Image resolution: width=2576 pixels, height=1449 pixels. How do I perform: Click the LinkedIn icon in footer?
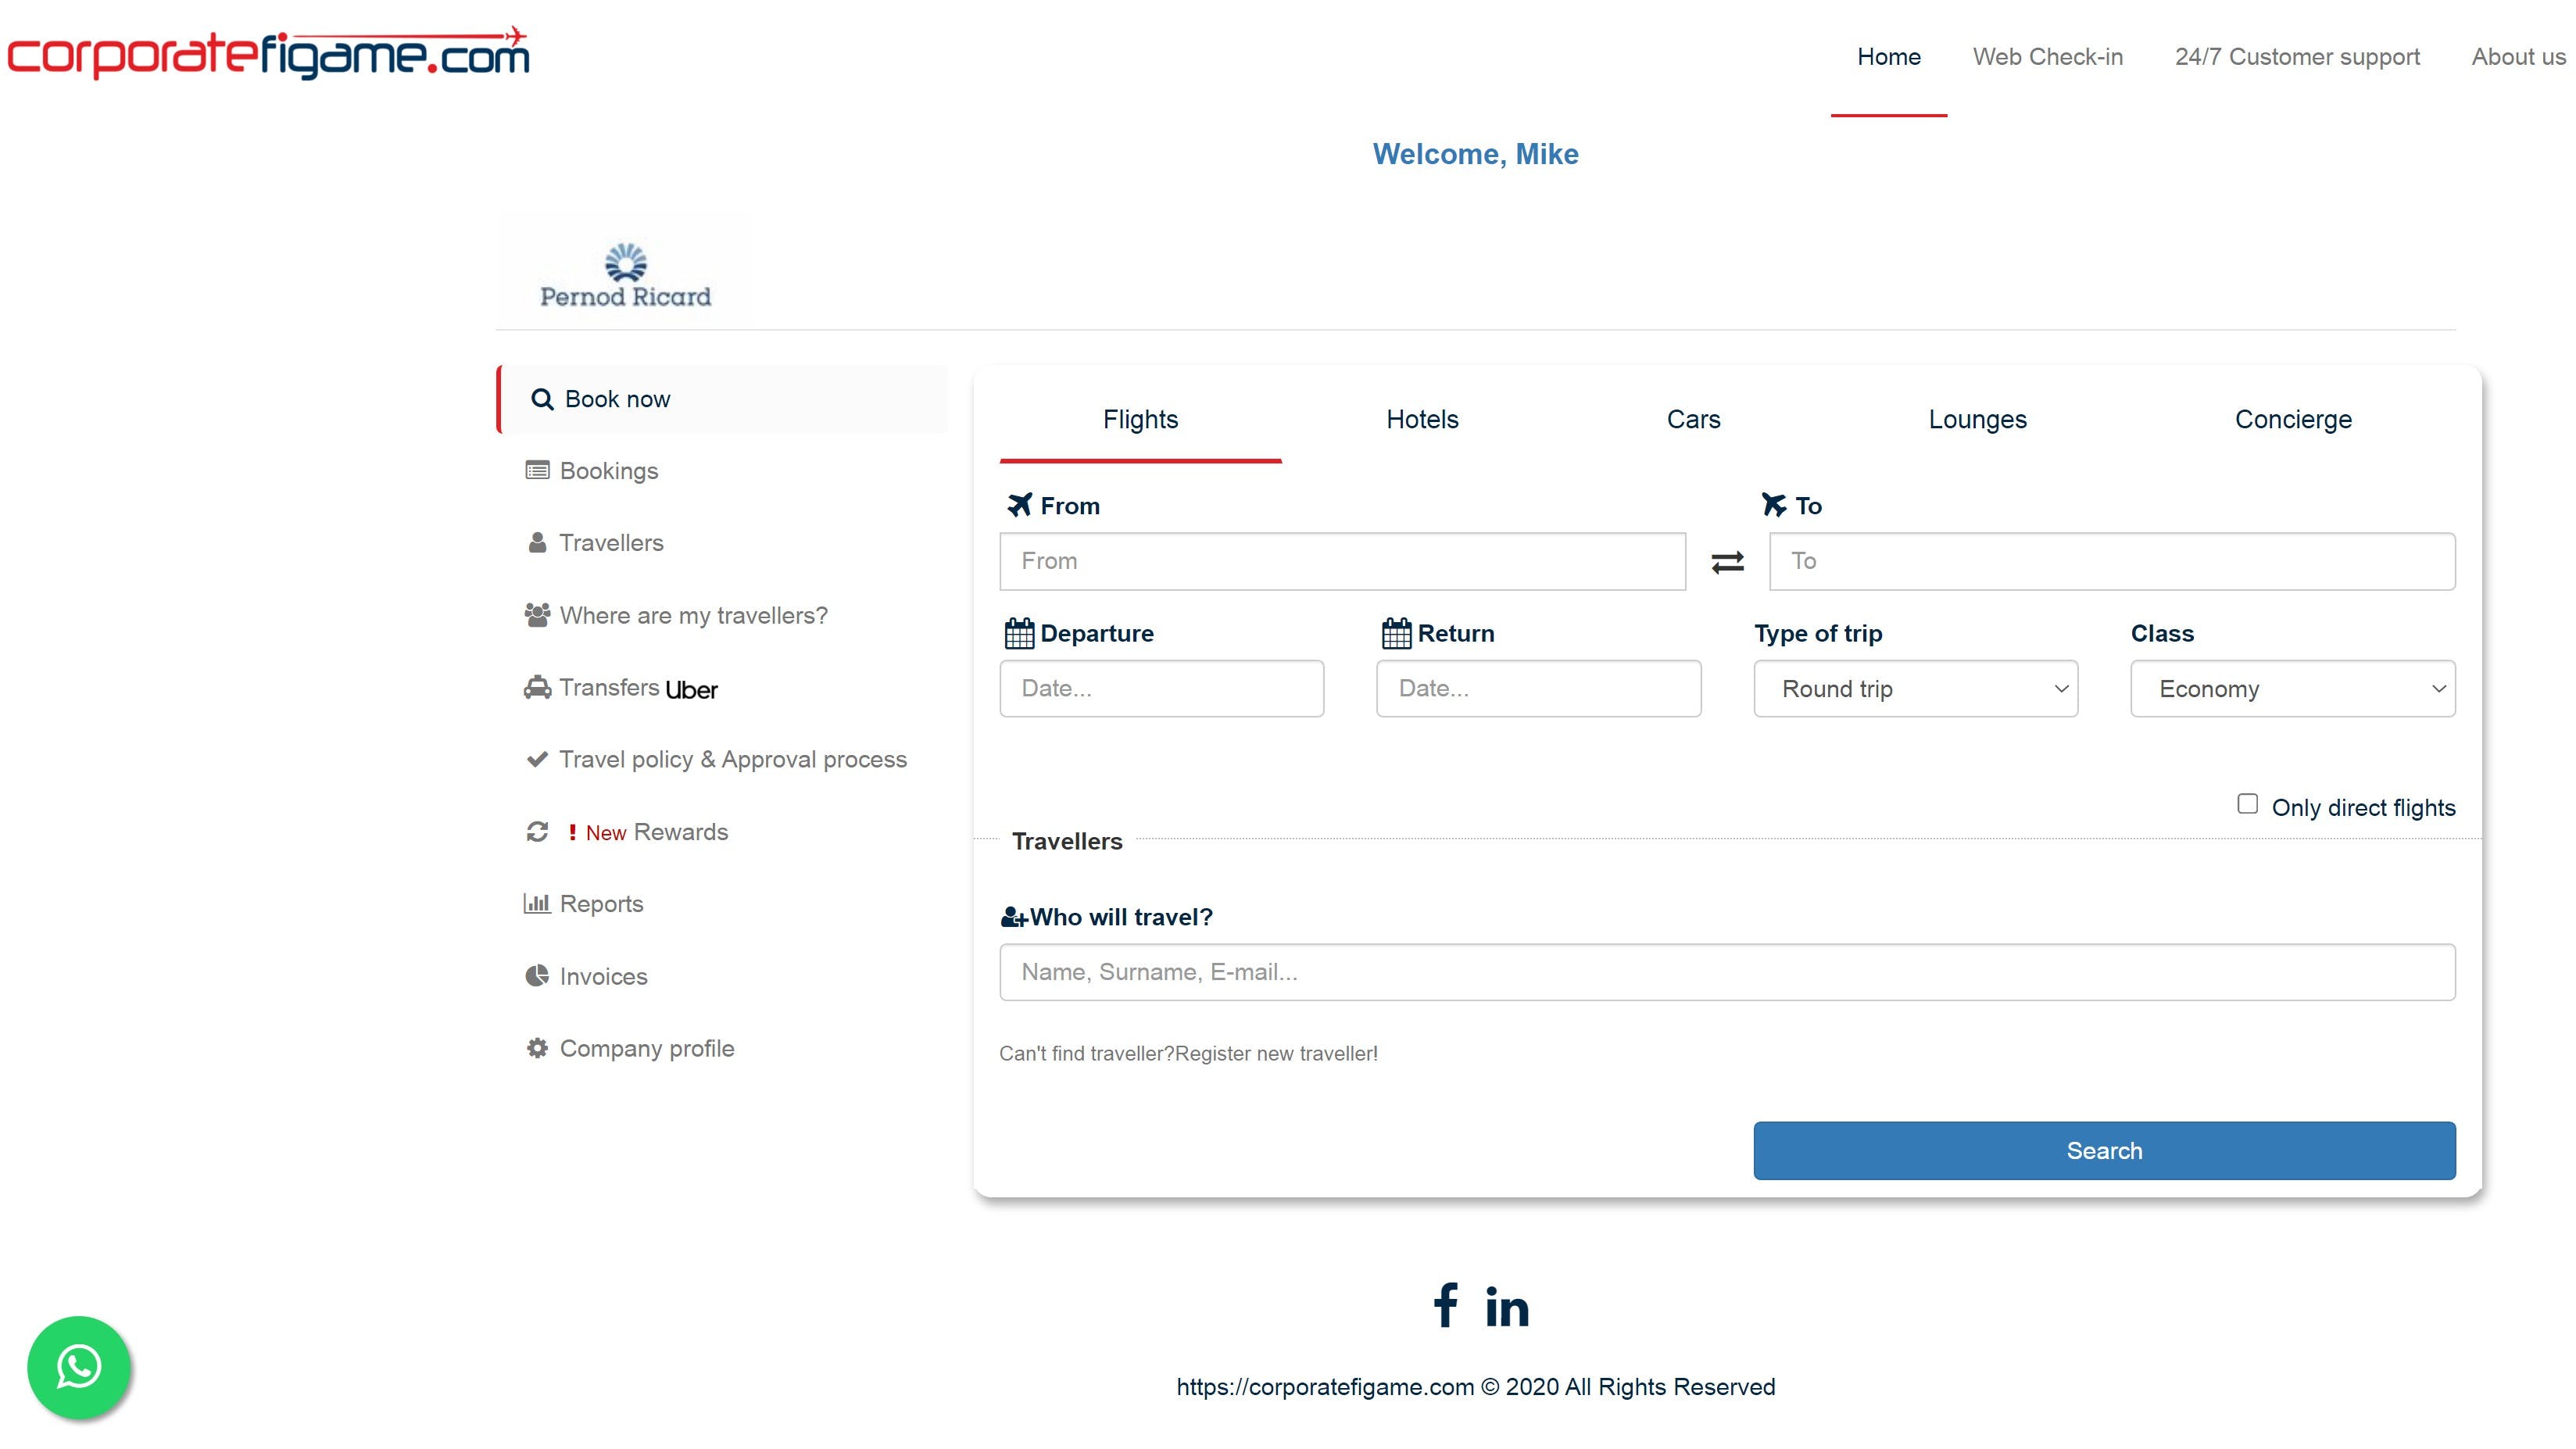[x=1507, y=1307]
